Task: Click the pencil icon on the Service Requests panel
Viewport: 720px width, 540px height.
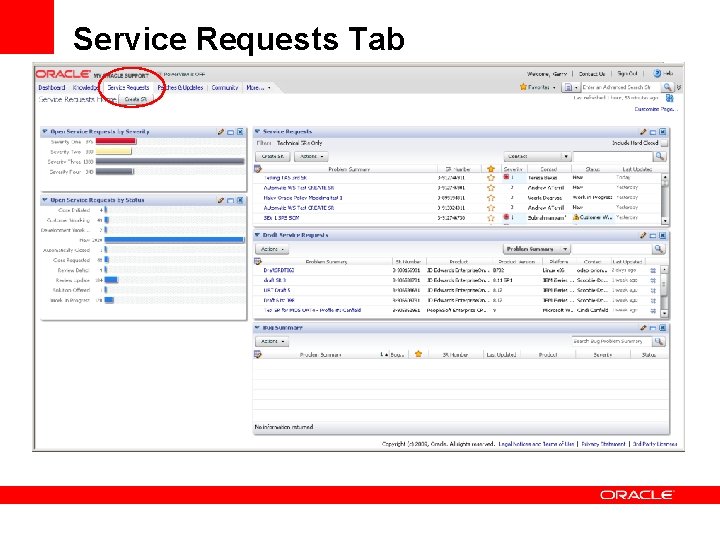Action: (643, 132)
